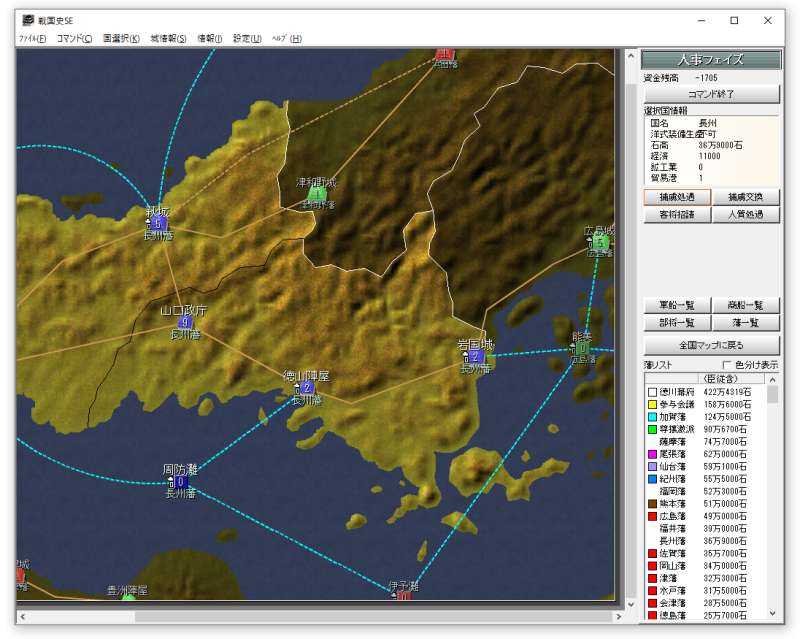Screen dimensions: 800x639
Task: Click the 客将招請 button
Action: pyautogui.click(x=677, y=214)
